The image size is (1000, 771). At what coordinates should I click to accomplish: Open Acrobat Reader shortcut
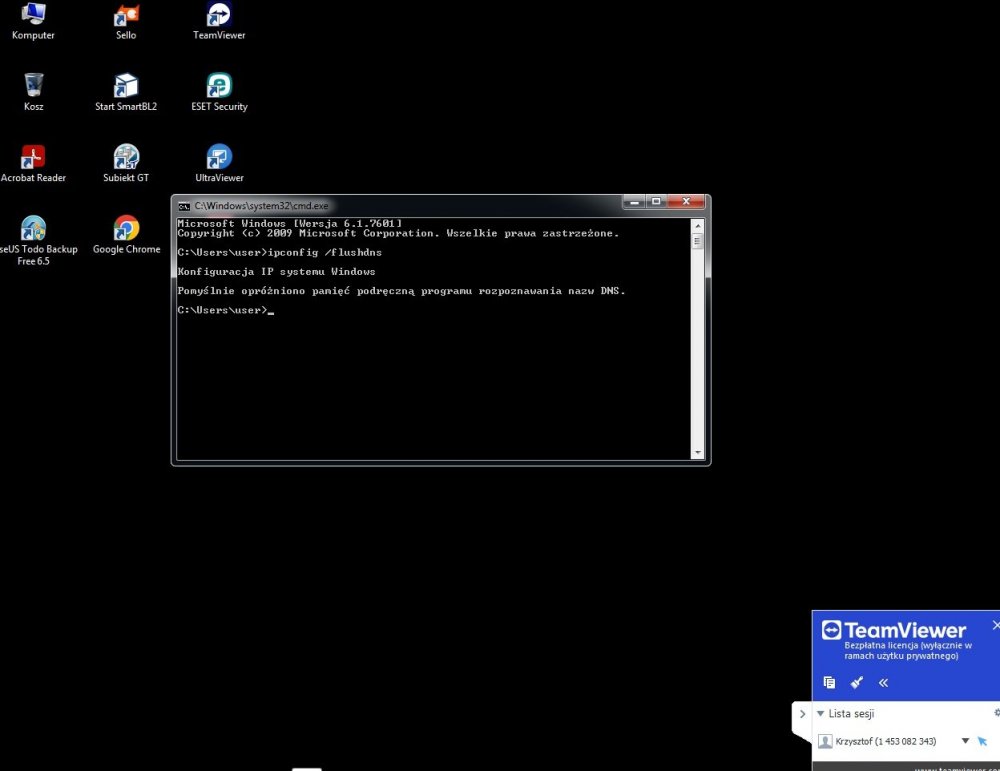33,158
